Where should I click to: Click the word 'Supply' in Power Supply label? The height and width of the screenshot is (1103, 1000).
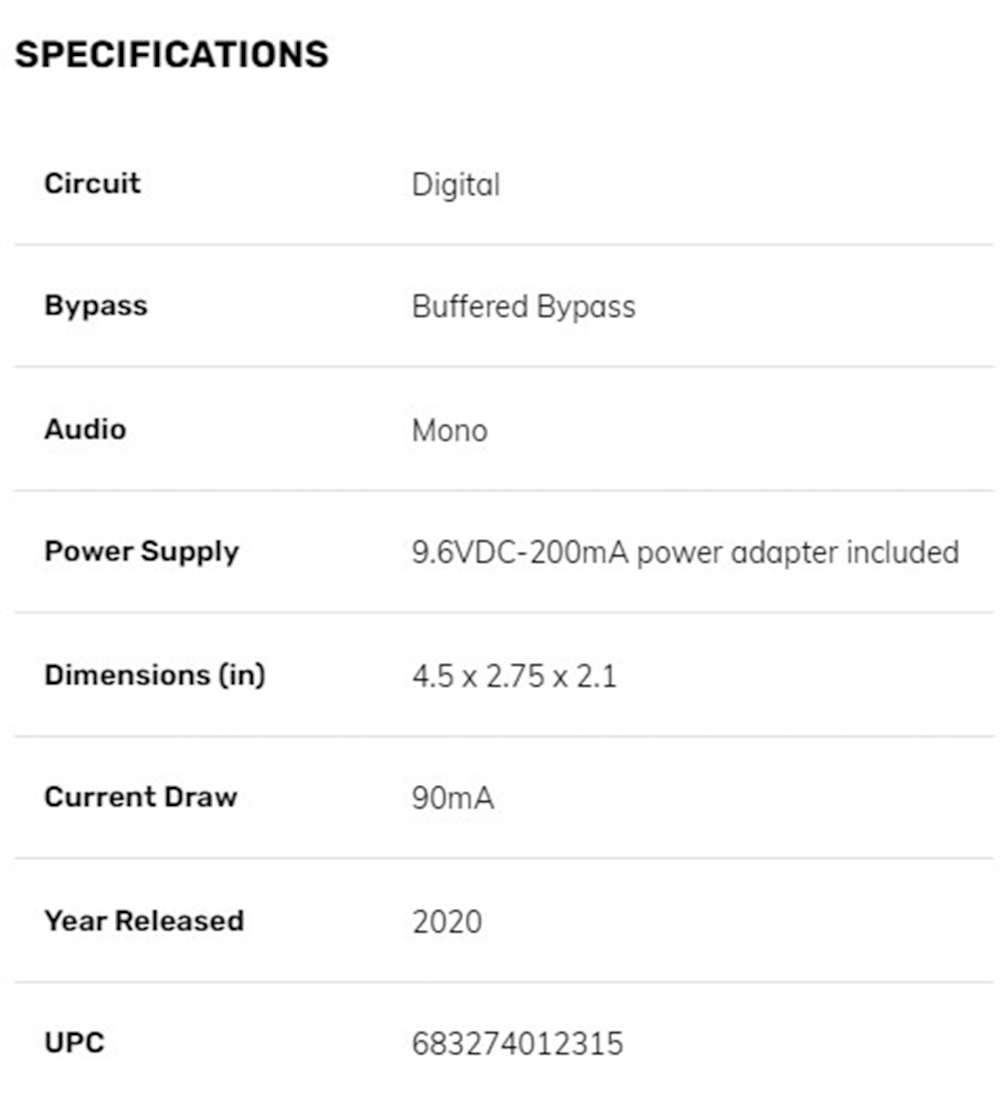pyautogui.click(x=190, y=553)
